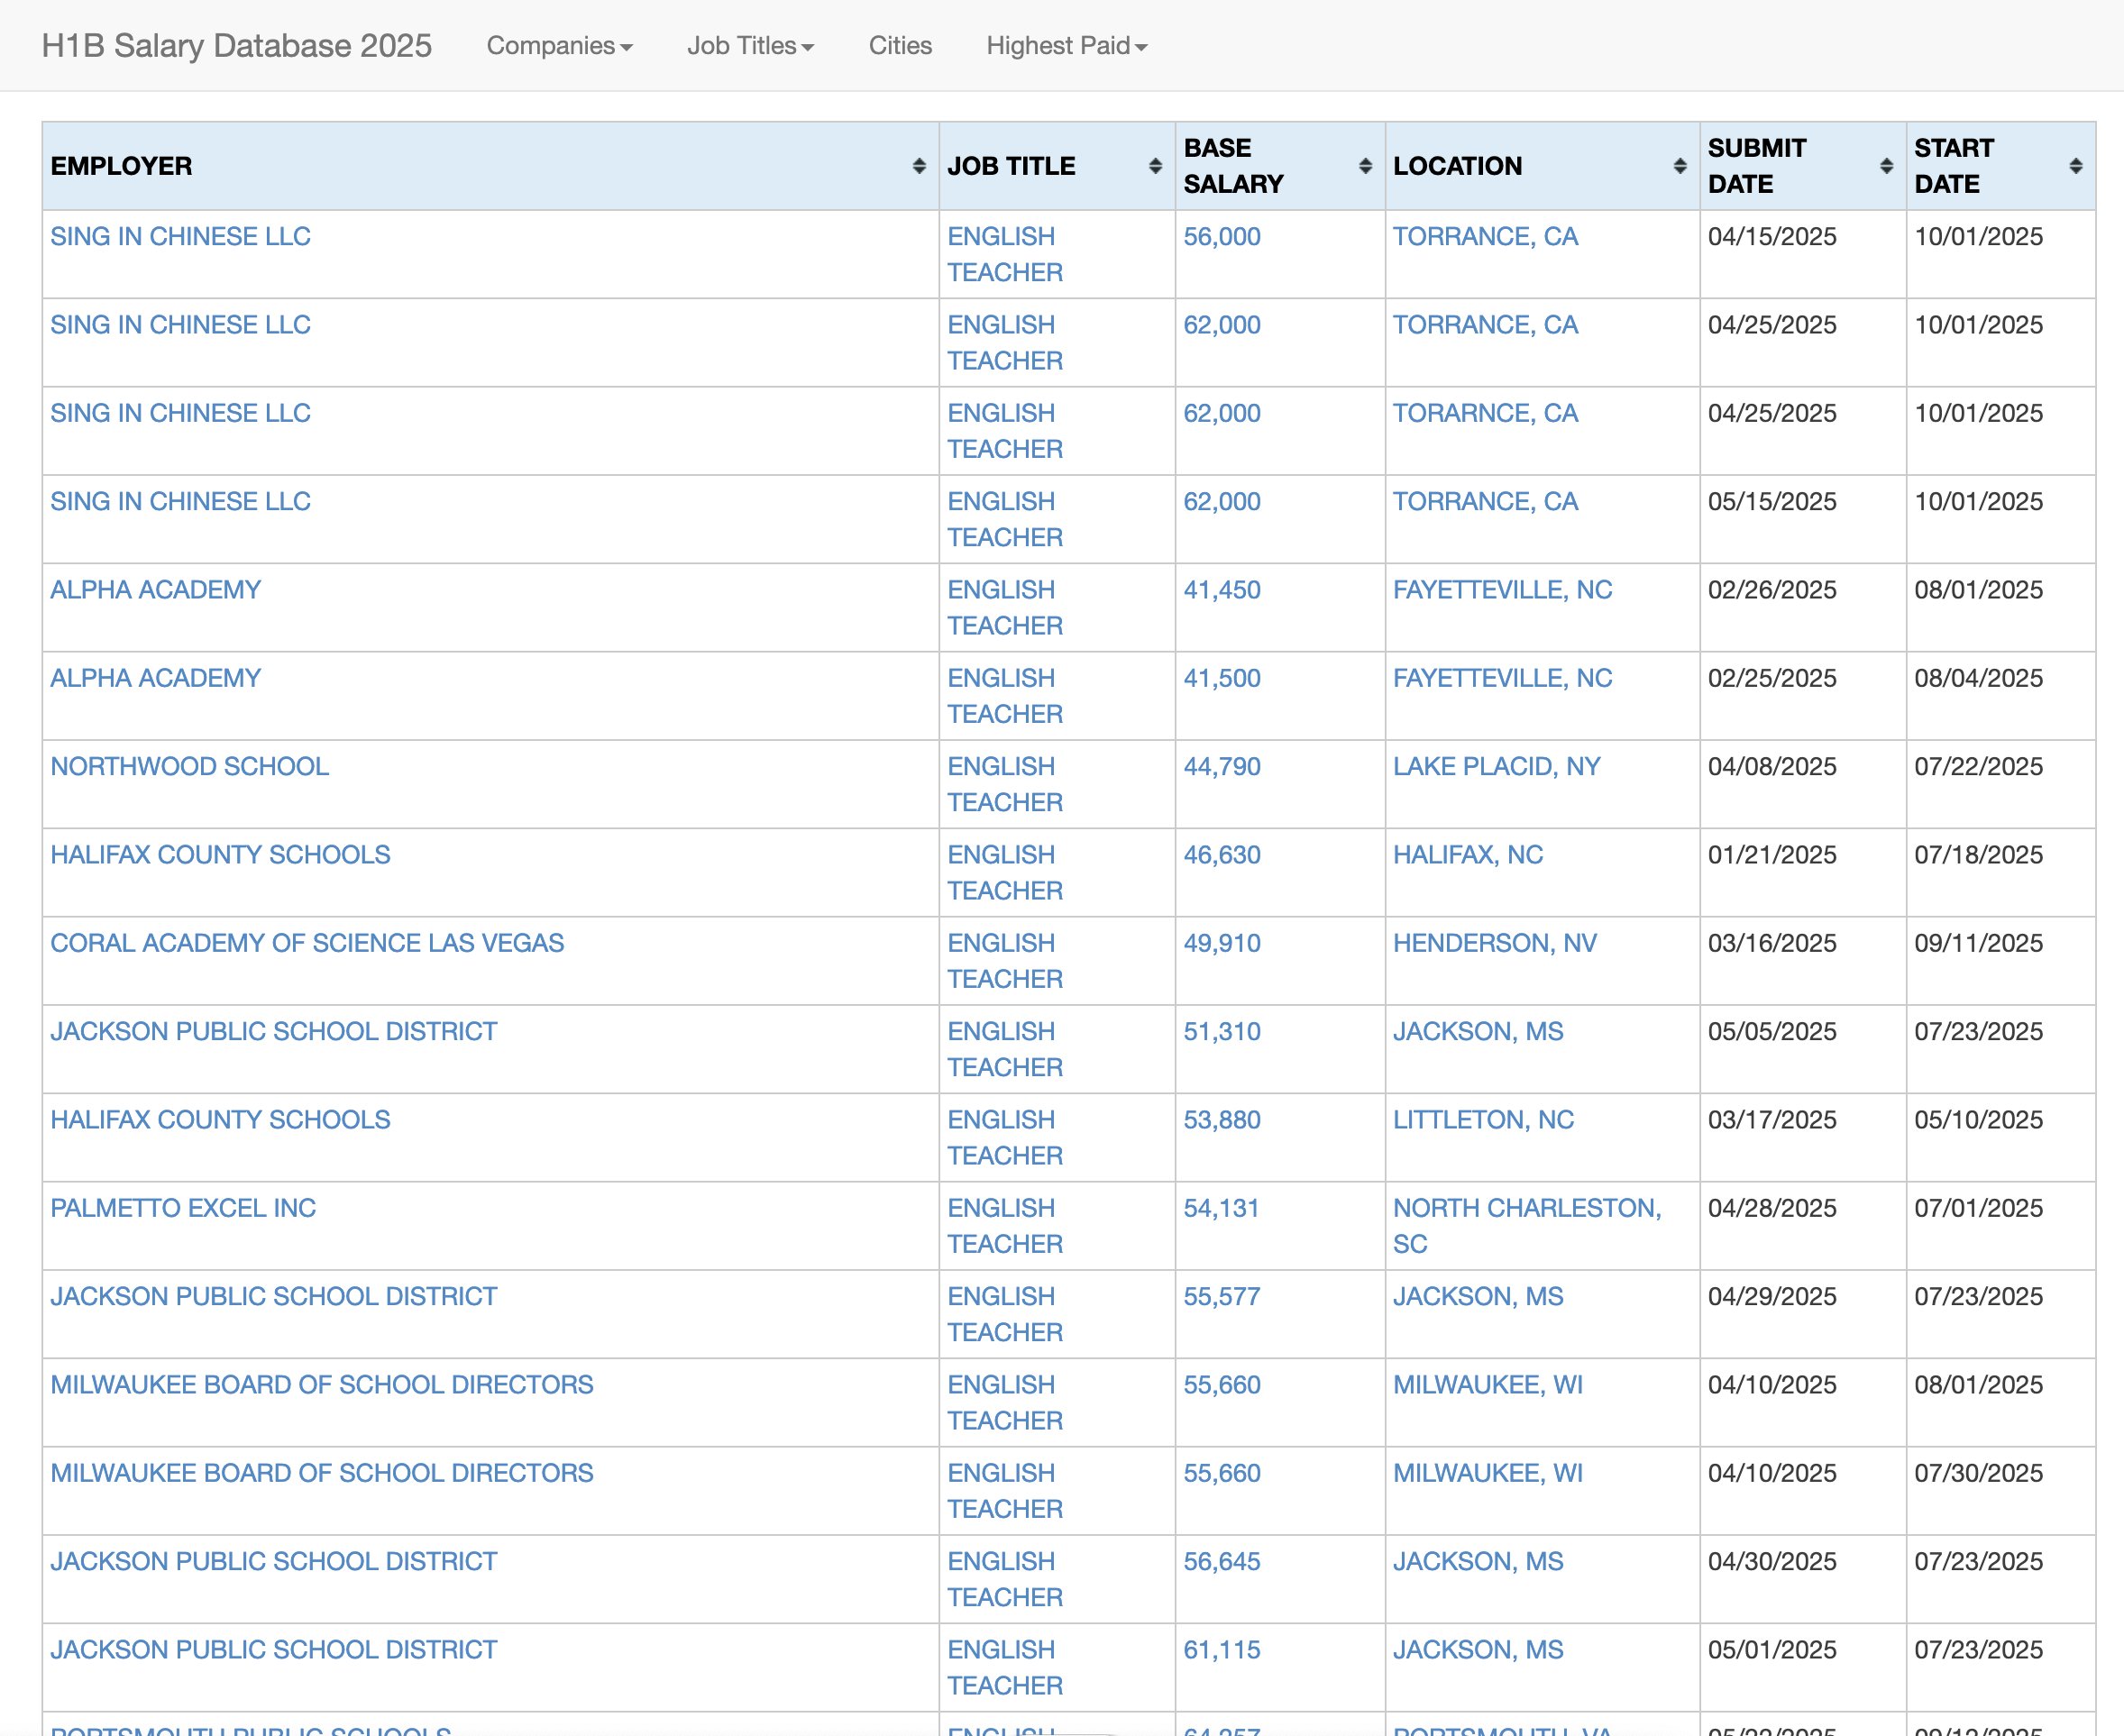Click the Start Date sort arrows icon
This screenshot has height=1736, width=2124.
(x=2076, y=166)
